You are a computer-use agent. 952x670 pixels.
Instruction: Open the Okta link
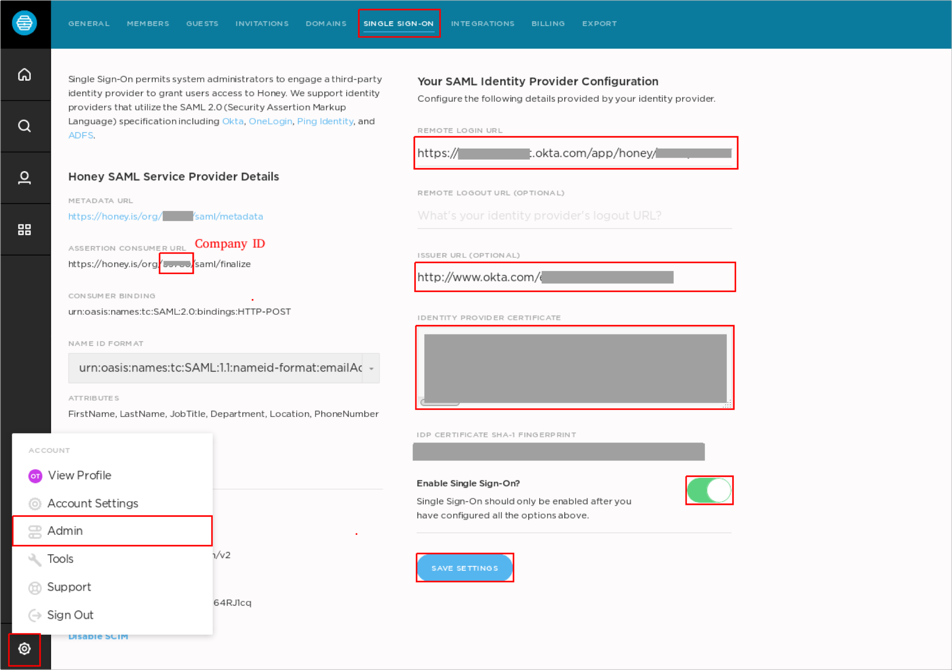[x=232, y=121]
